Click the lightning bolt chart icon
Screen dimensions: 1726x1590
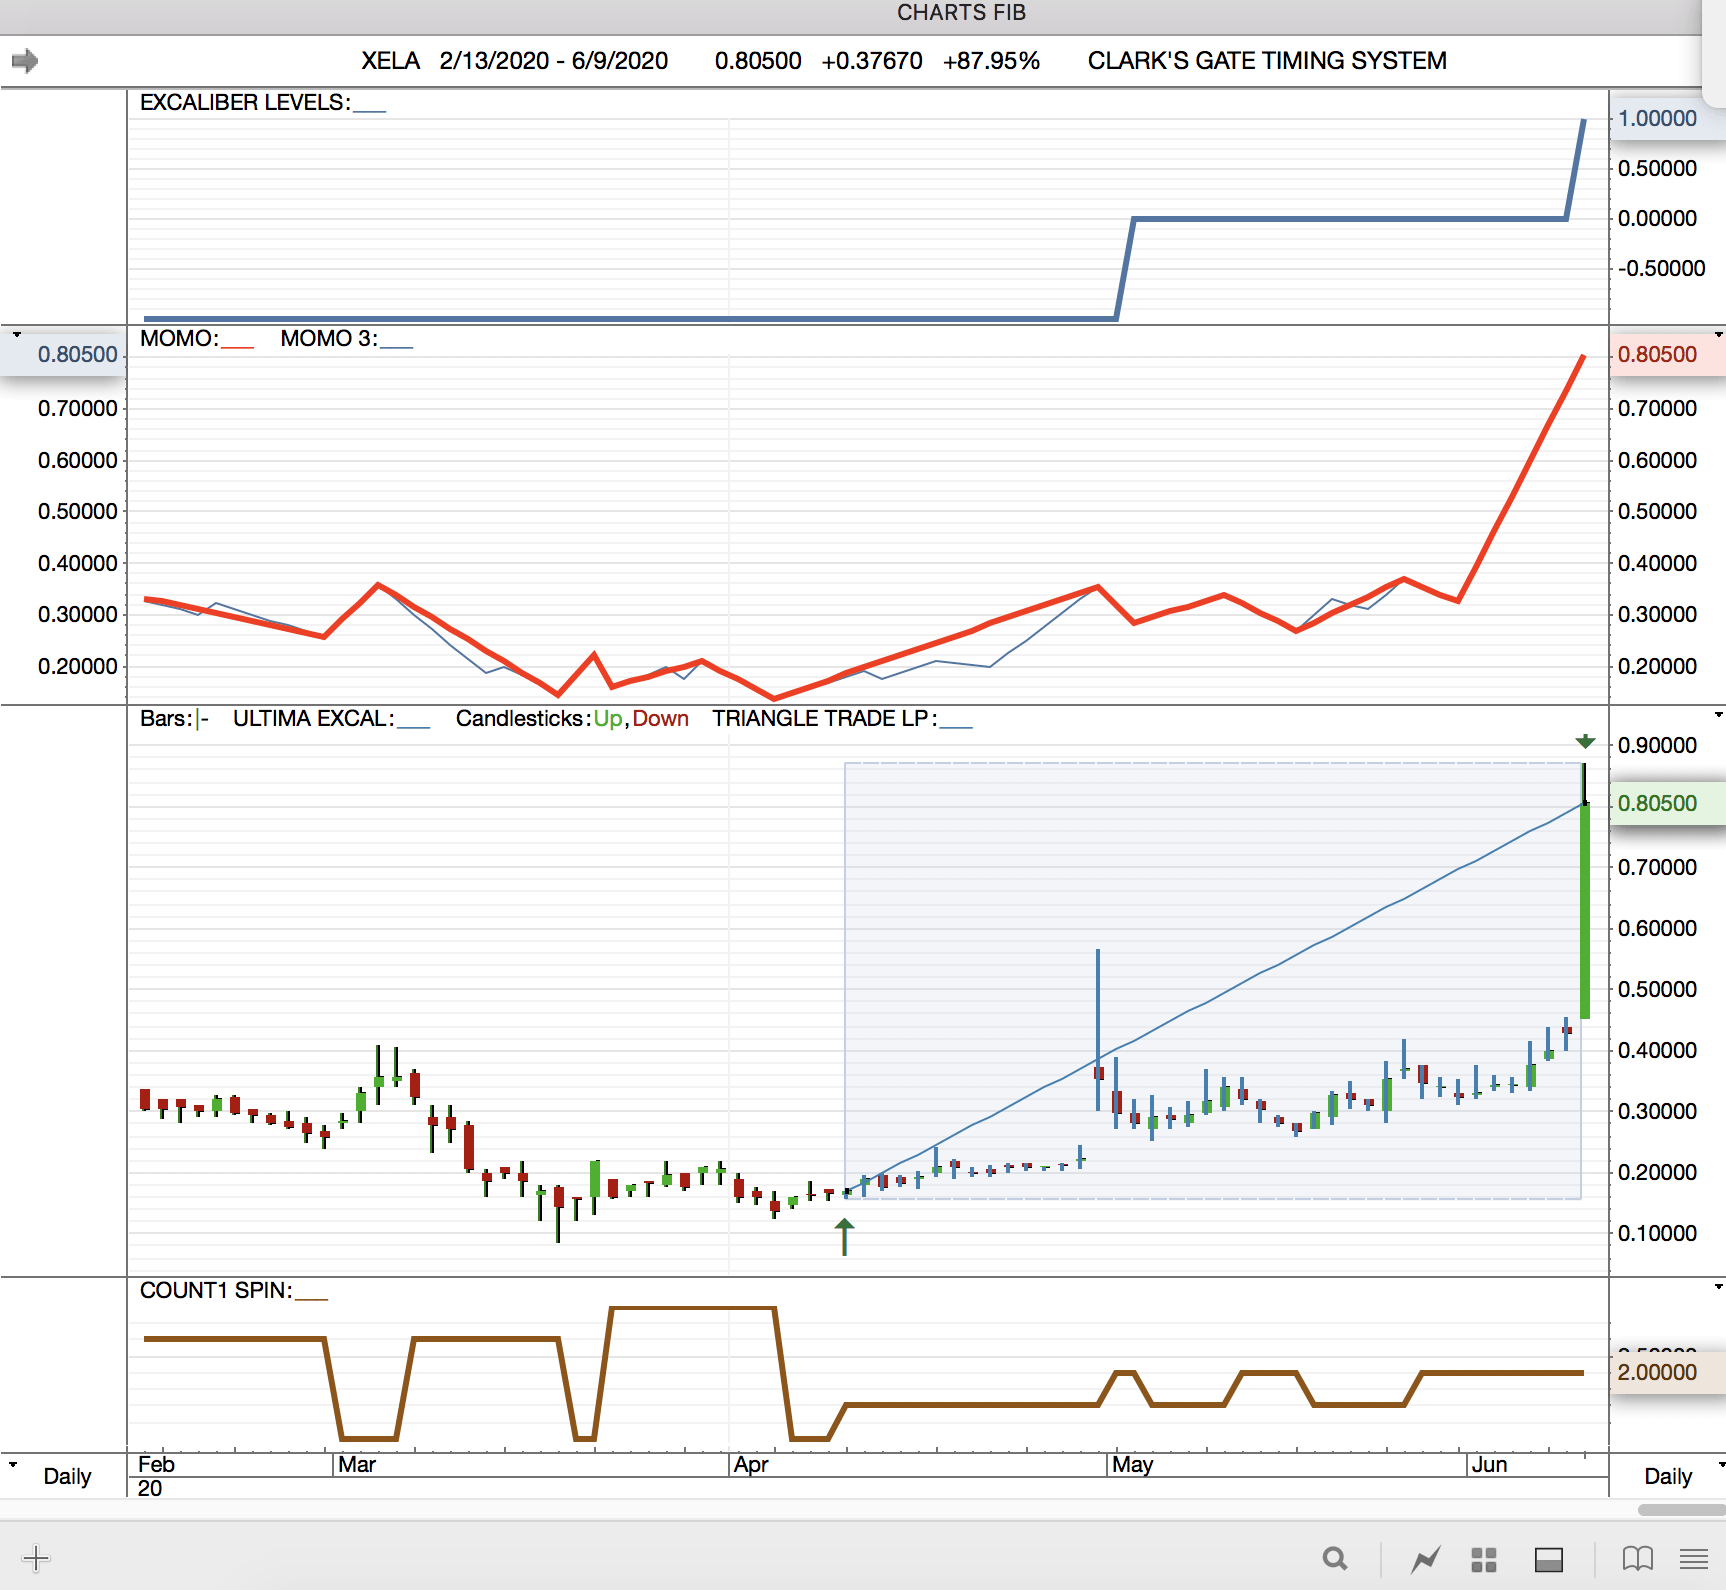1425,1558
